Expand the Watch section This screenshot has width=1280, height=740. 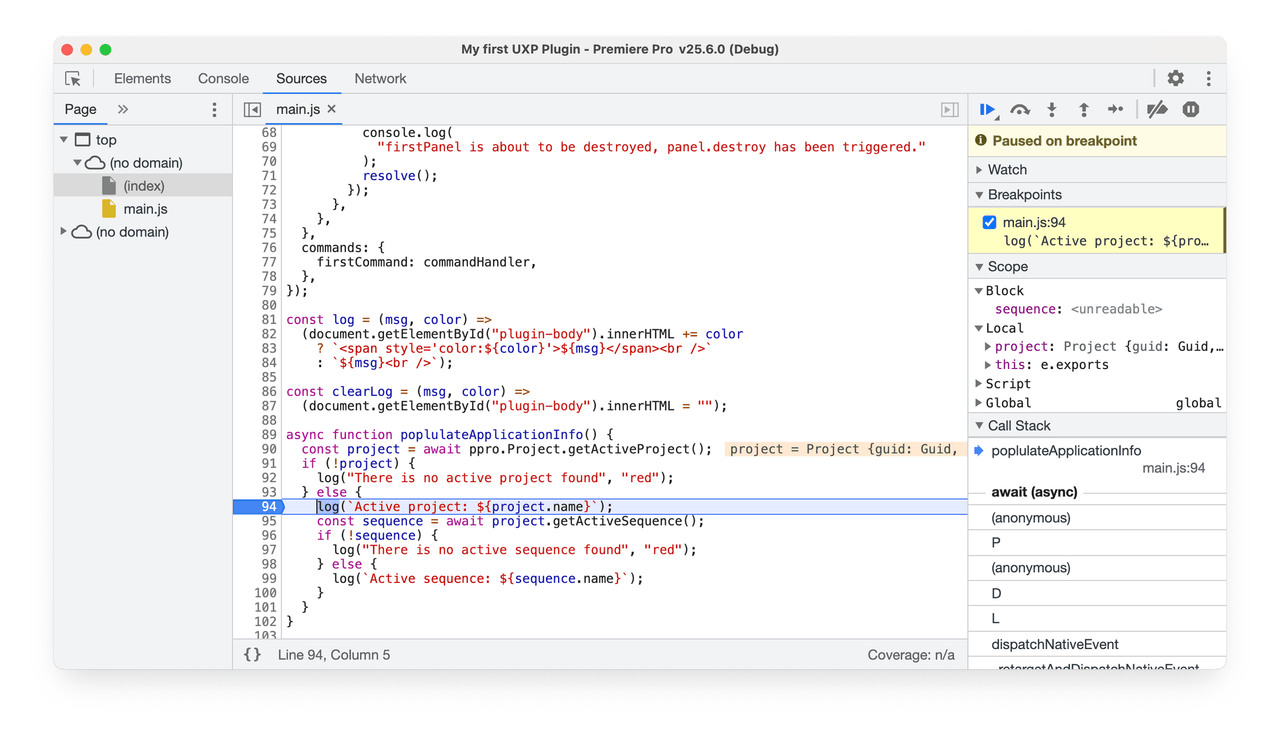[x=979, y=169]
